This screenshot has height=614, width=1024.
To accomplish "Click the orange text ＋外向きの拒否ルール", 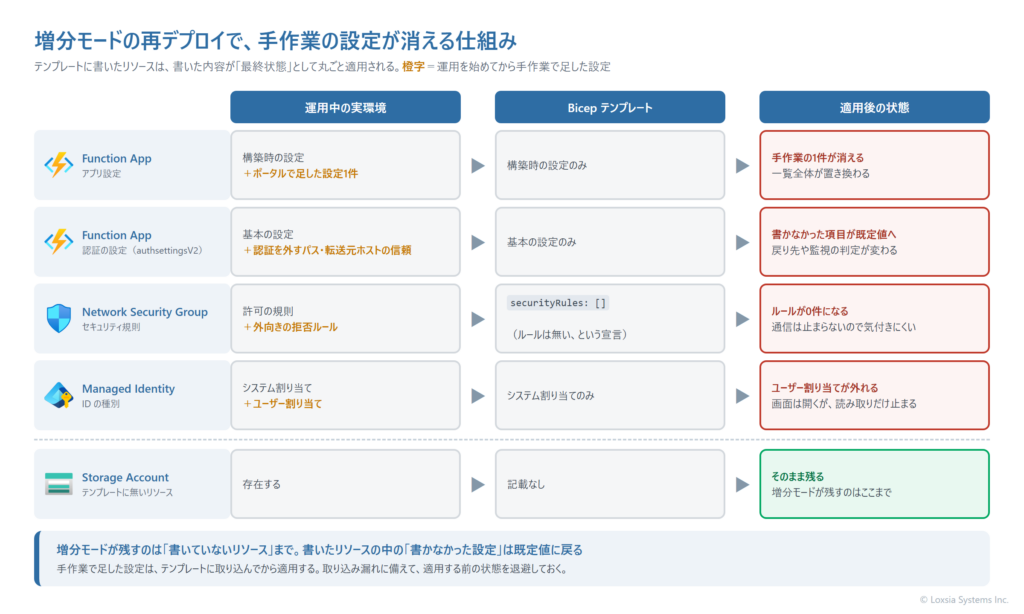I will point(291,327).
